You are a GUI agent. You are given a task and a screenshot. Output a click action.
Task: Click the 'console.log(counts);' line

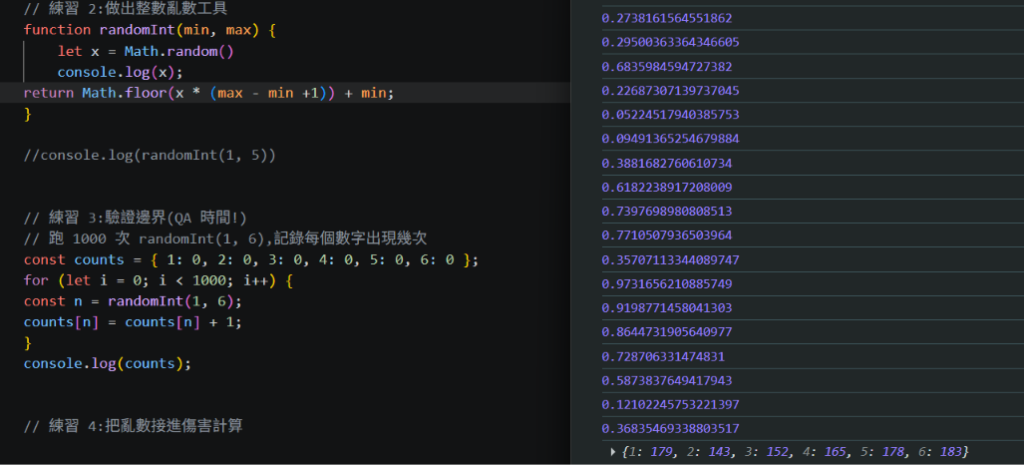click(108, 363)
